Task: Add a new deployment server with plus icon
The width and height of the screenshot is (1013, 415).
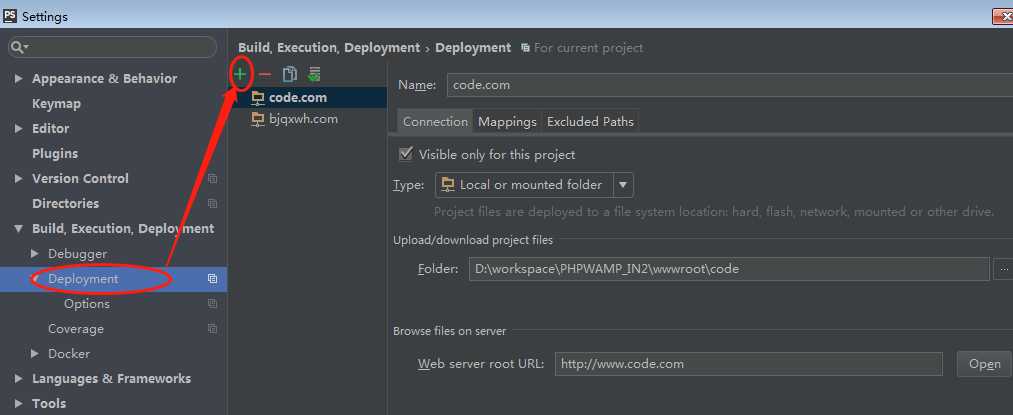Action: click(x=240, y=74)
